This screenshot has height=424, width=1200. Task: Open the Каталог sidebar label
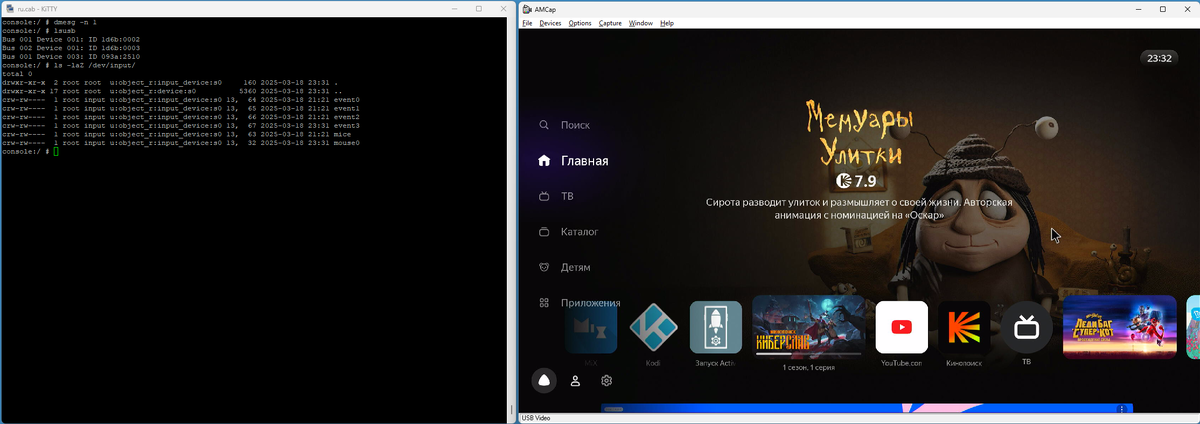click(580, 232)
